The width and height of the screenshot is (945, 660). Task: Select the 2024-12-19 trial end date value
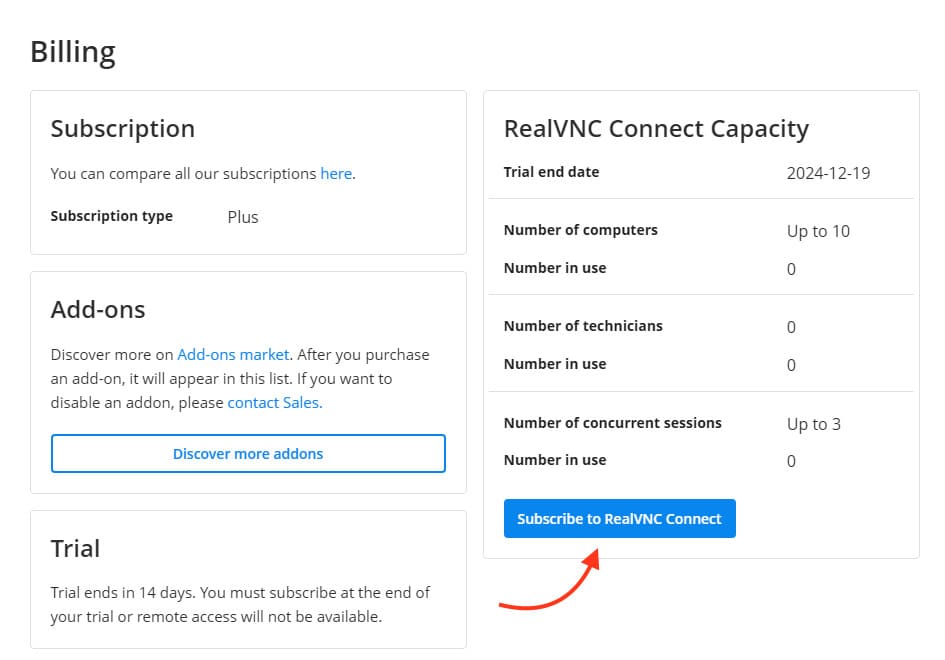point(828,173)
